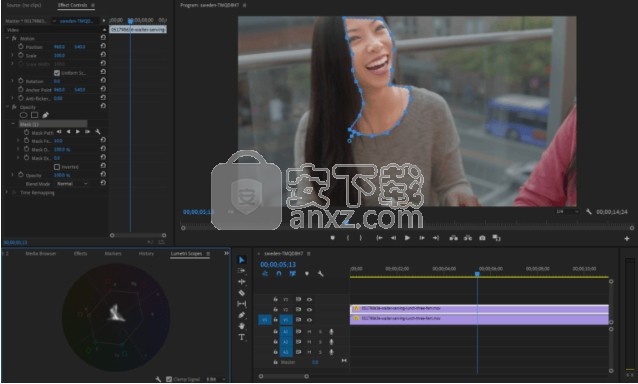Add marker in Program monitor
Screen dimensions: 638x384
[x=332, y=238]
